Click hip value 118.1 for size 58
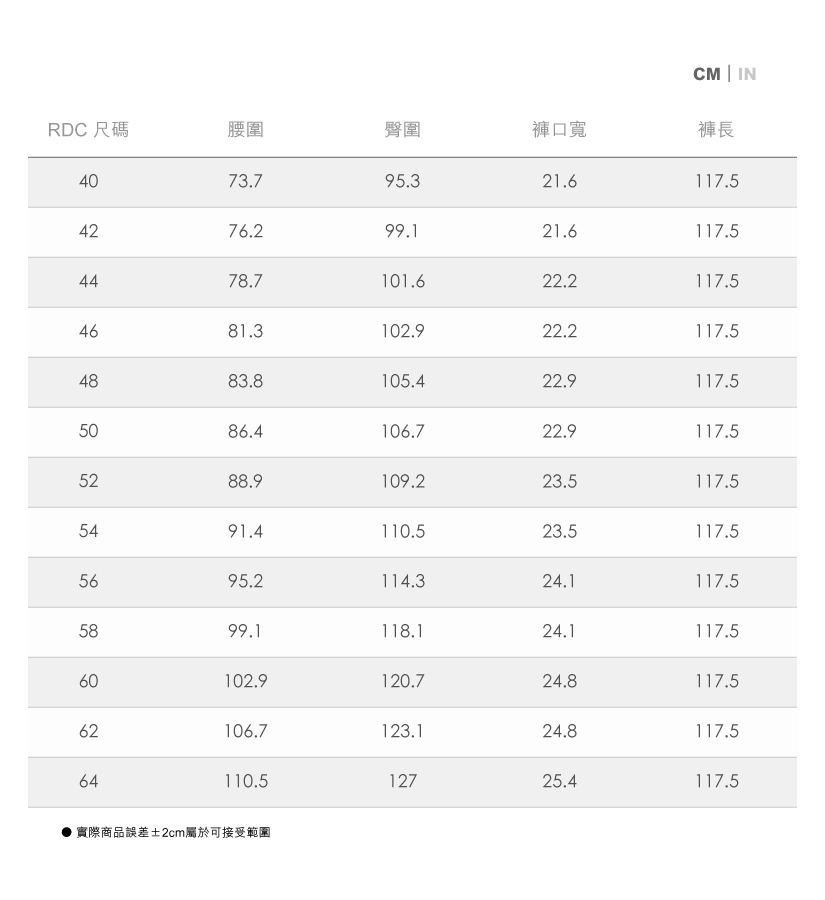Screen dimensions: 825x900 [x=402, y=631]
